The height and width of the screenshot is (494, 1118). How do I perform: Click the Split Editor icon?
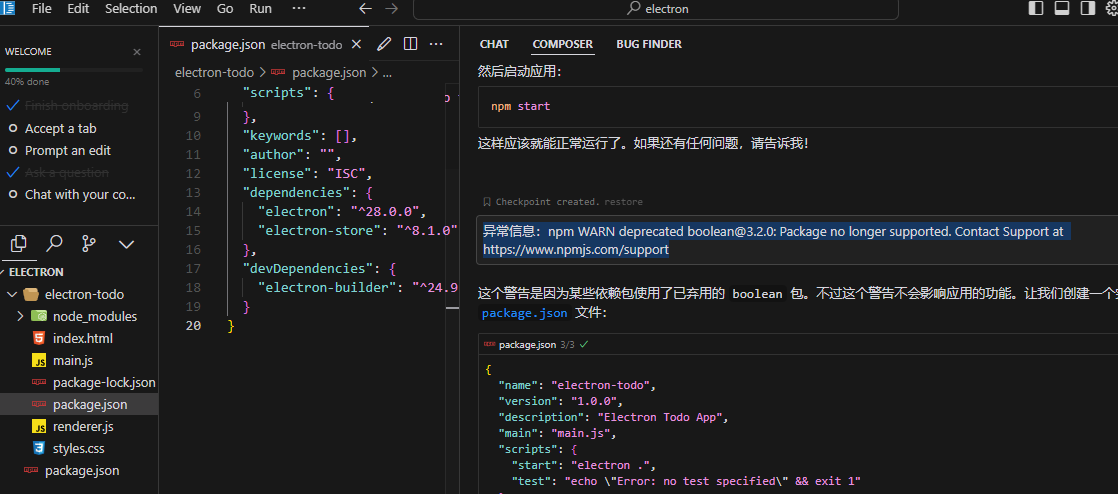410,44
